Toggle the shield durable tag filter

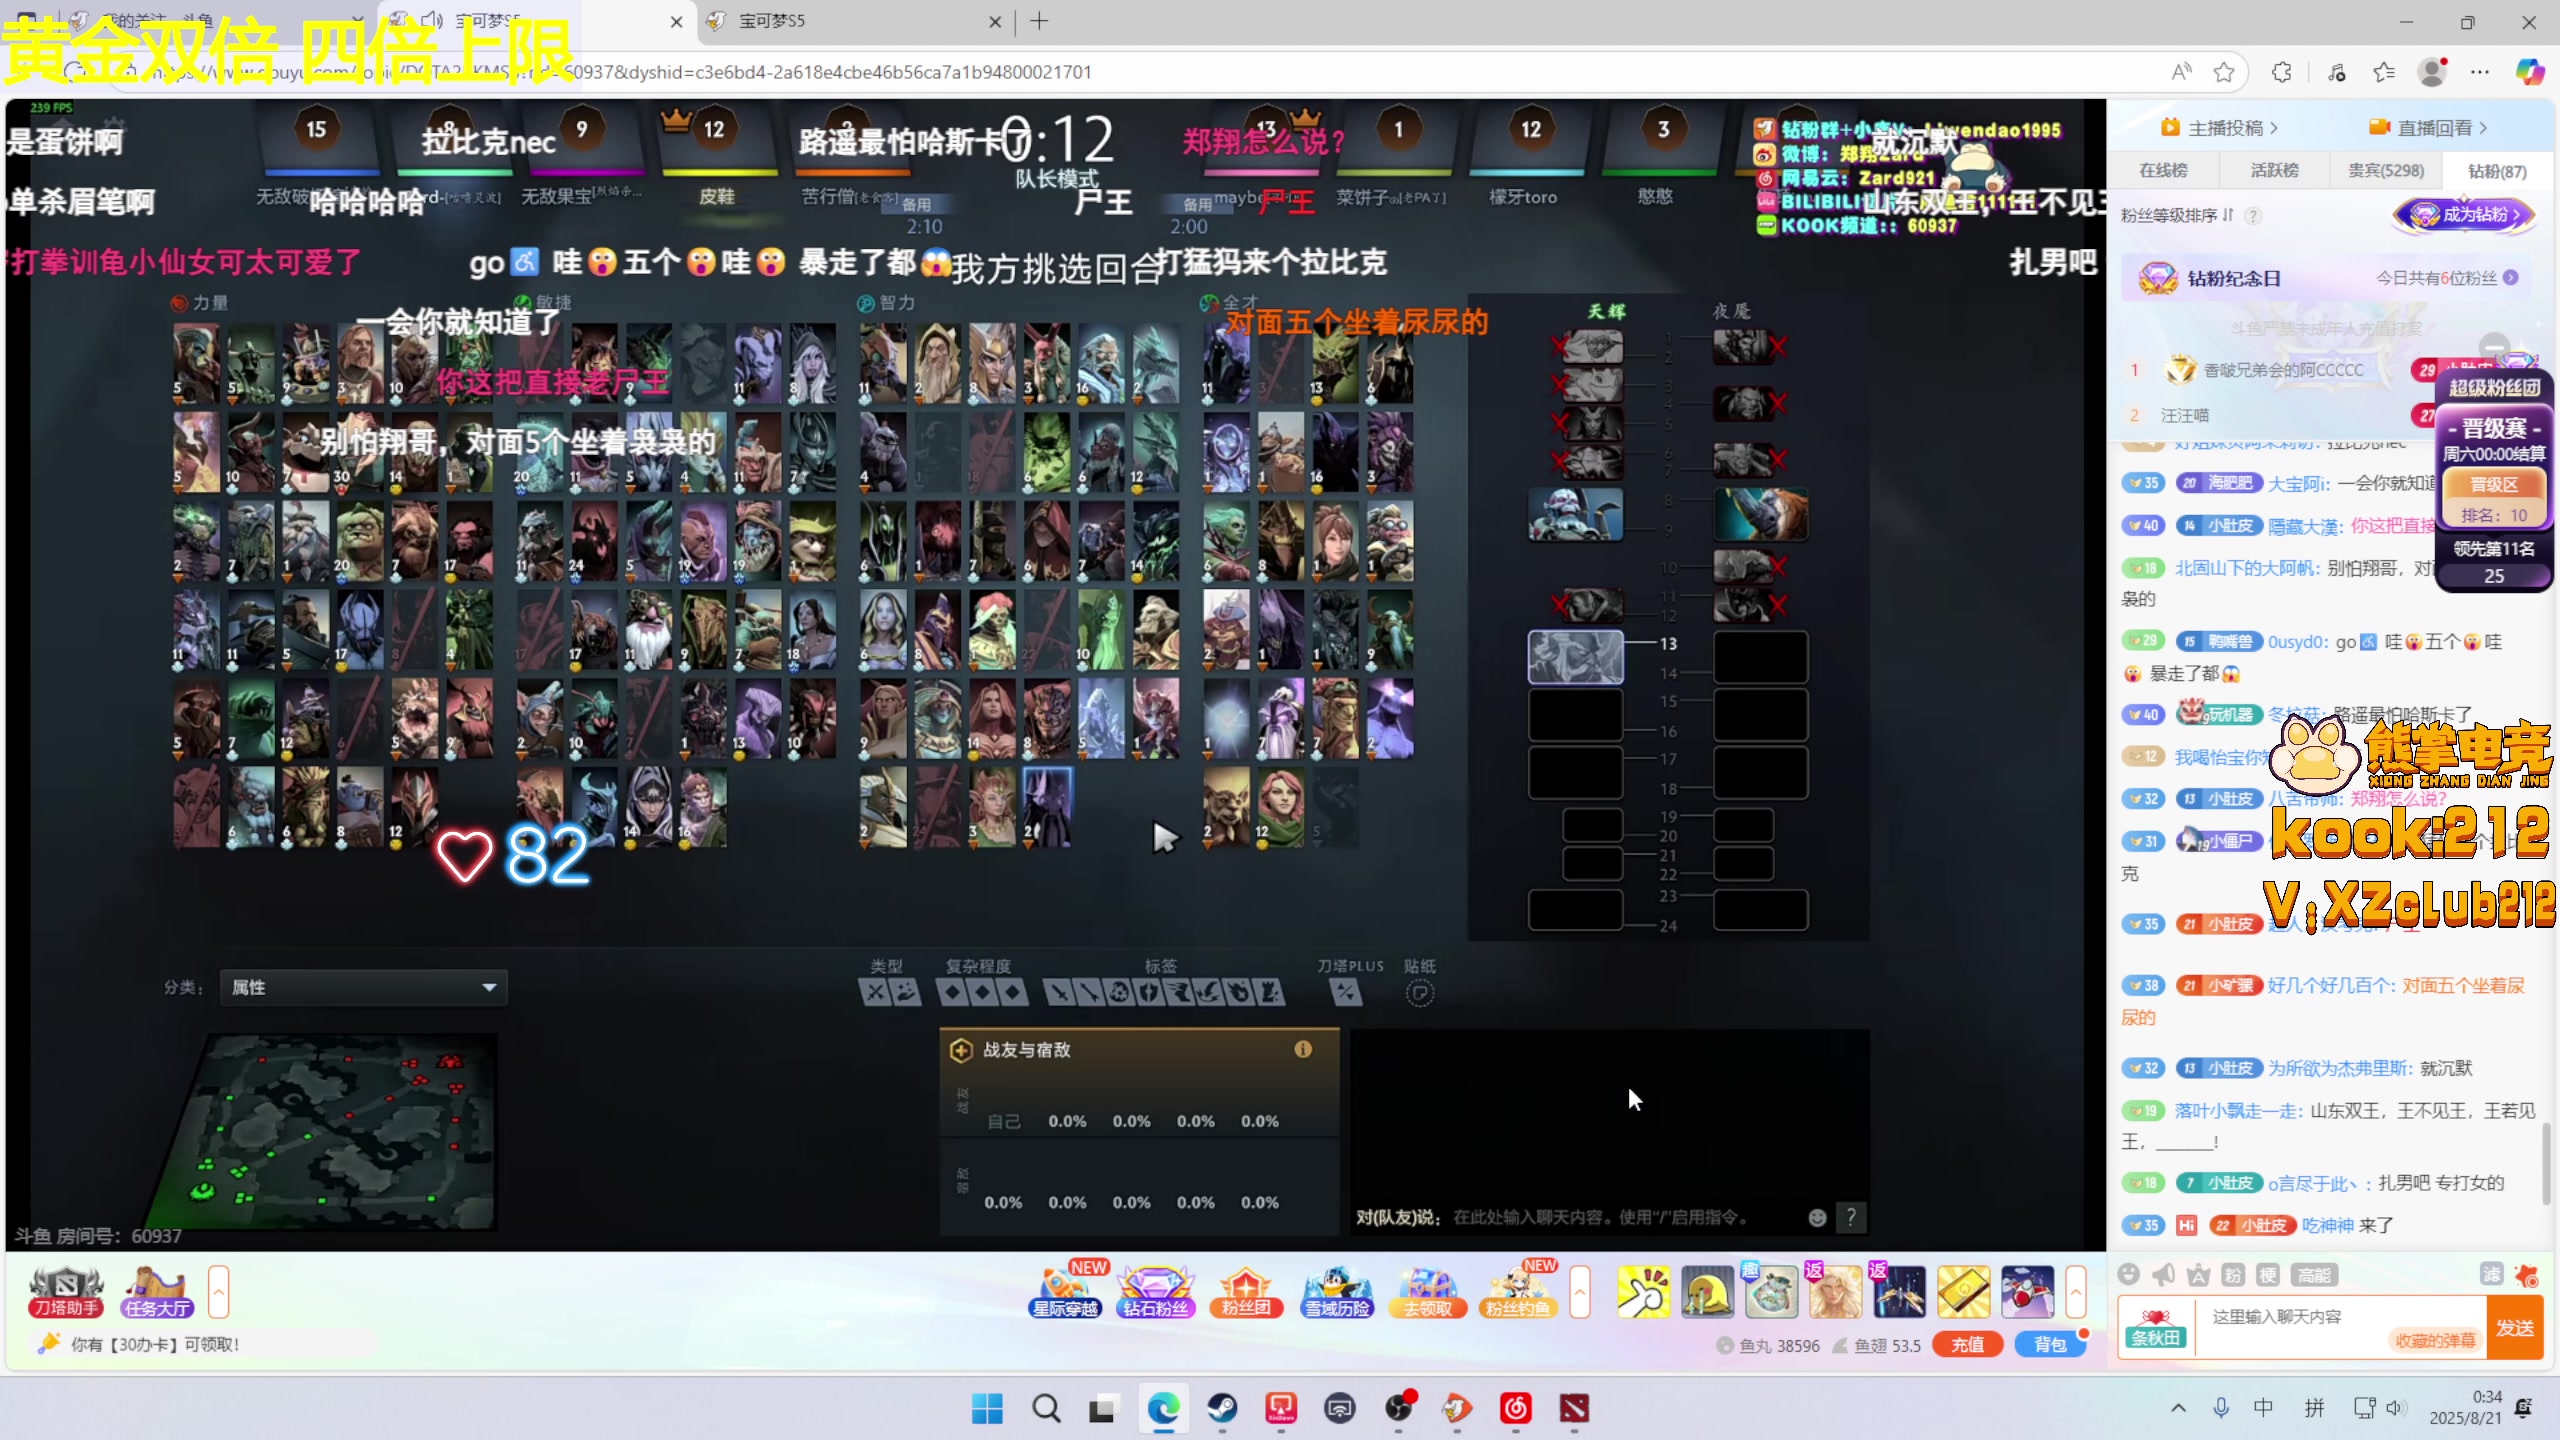pos(1150,993)
